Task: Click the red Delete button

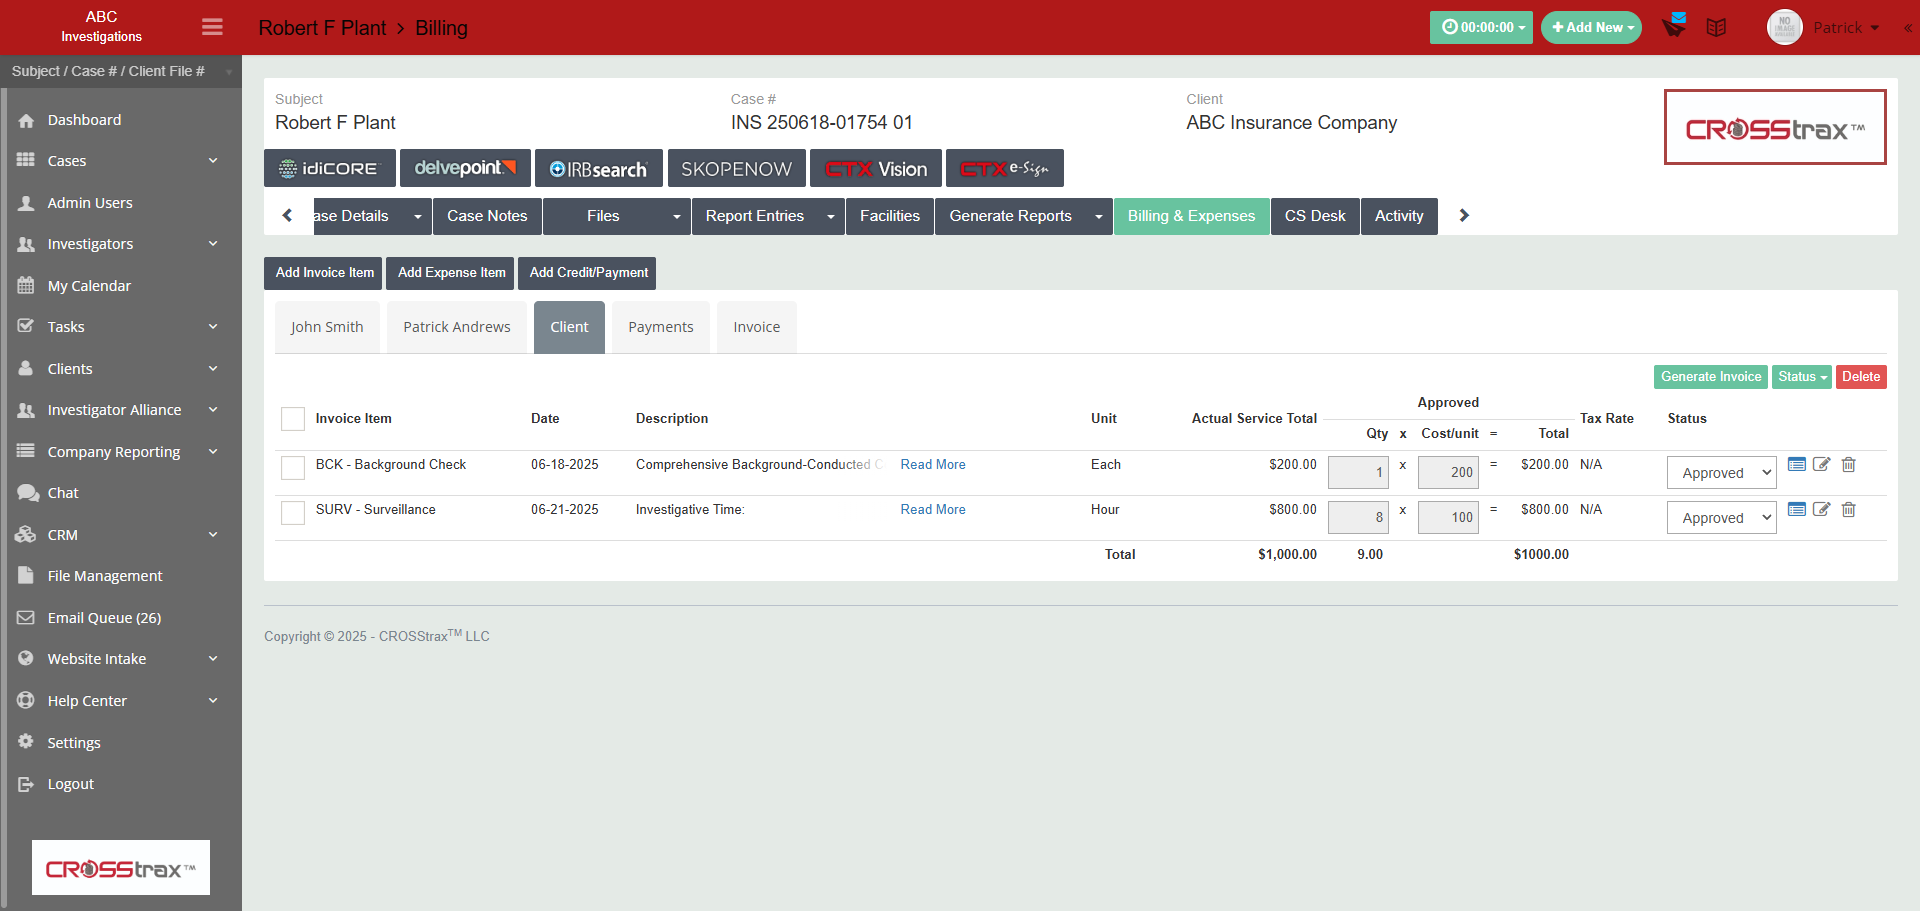Action: [x=1861, y=377]
